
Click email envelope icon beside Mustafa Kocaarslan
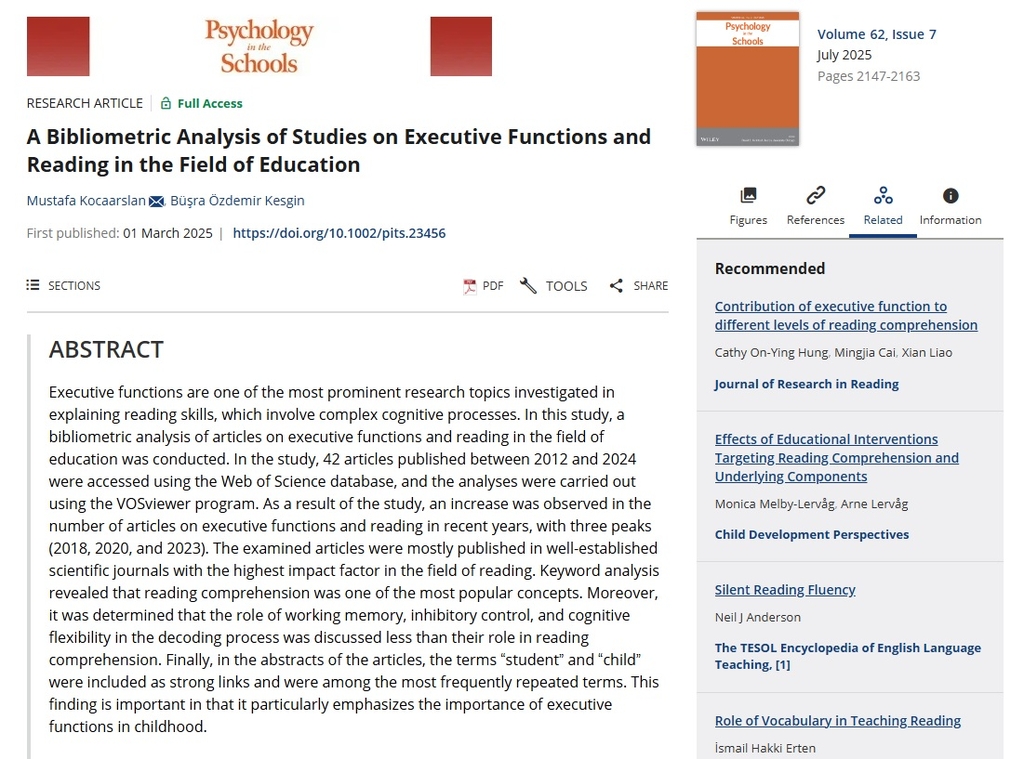[157, 201]
